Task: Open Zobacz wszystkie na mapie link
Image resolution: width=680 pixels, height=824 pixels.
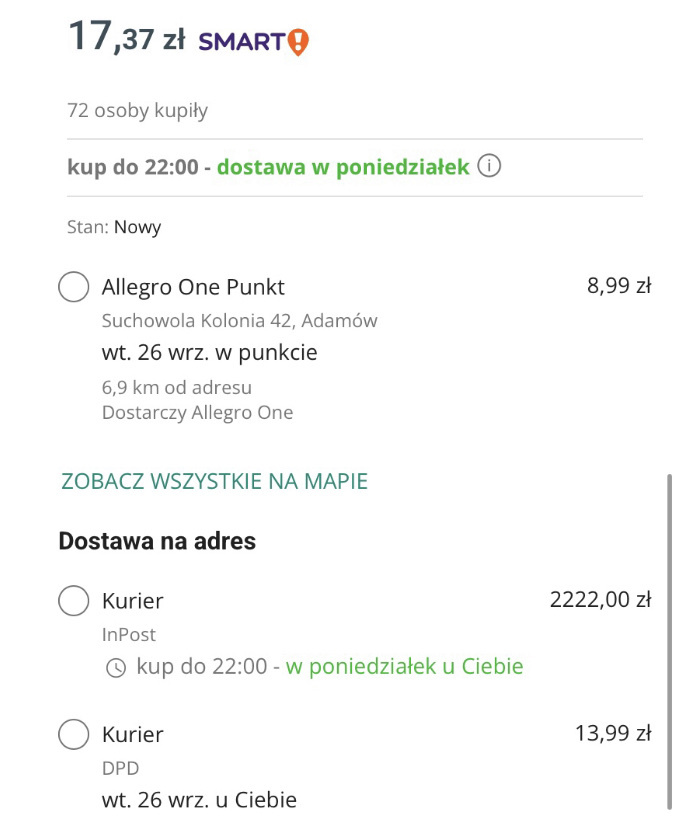Action: (214, 481)
